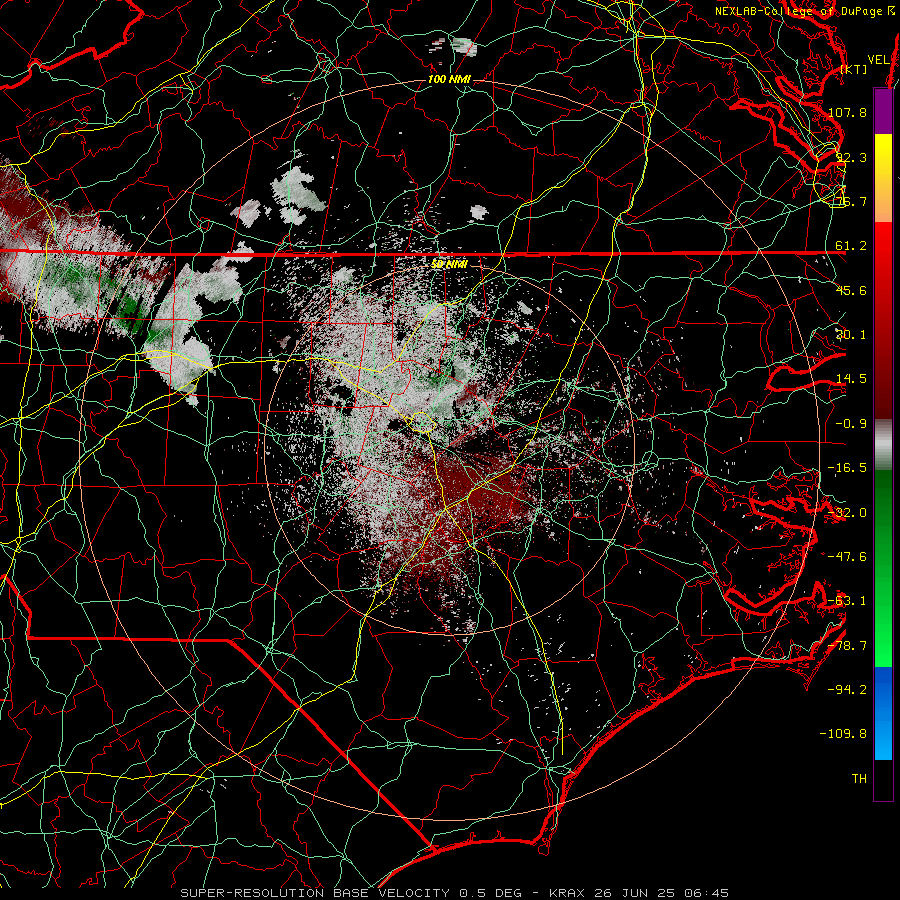Click the KRAX station identifier in the caption
900x900 pixels.
(567, 893)
